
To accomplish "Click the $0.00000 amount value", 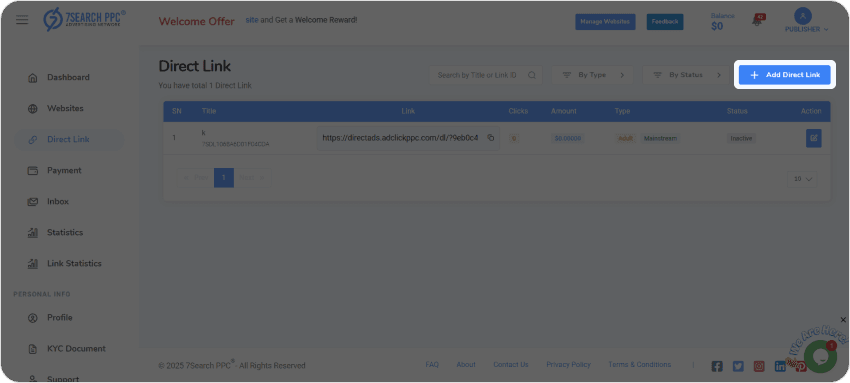I will 568,138.
